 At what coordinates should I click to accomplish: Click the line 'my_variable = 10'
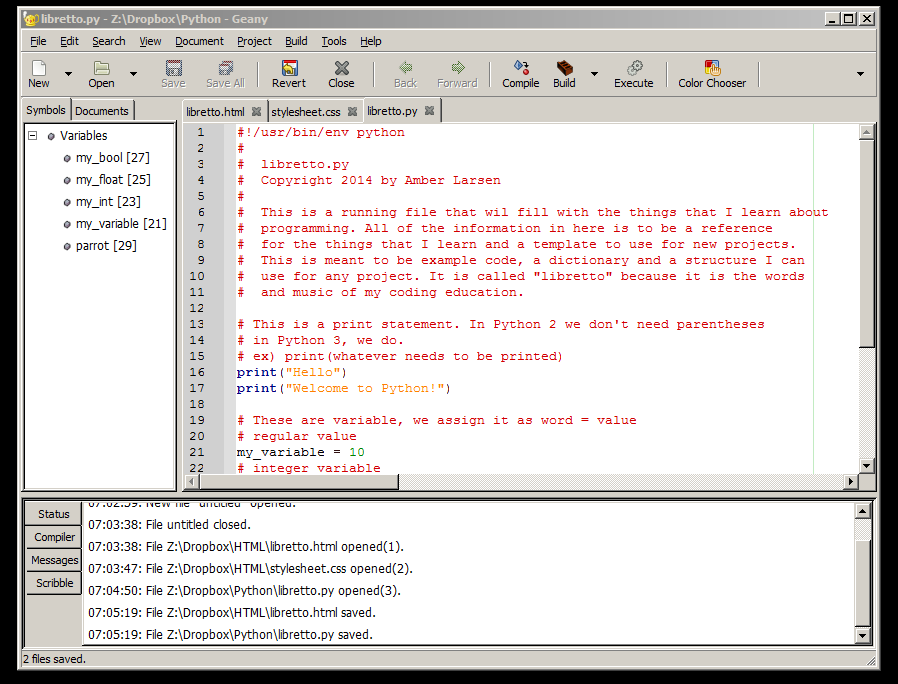[x=301, y=452]
